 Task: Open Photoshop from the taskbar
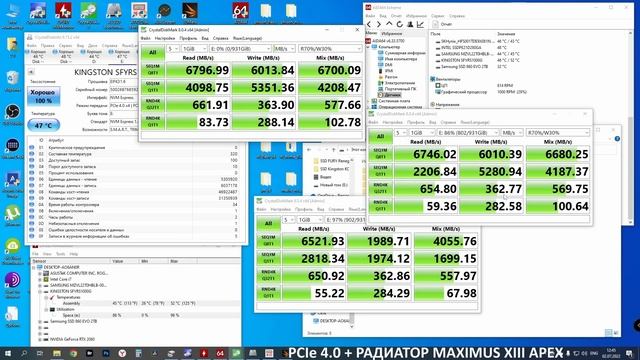pyautogui.click(x=106, y=353)
